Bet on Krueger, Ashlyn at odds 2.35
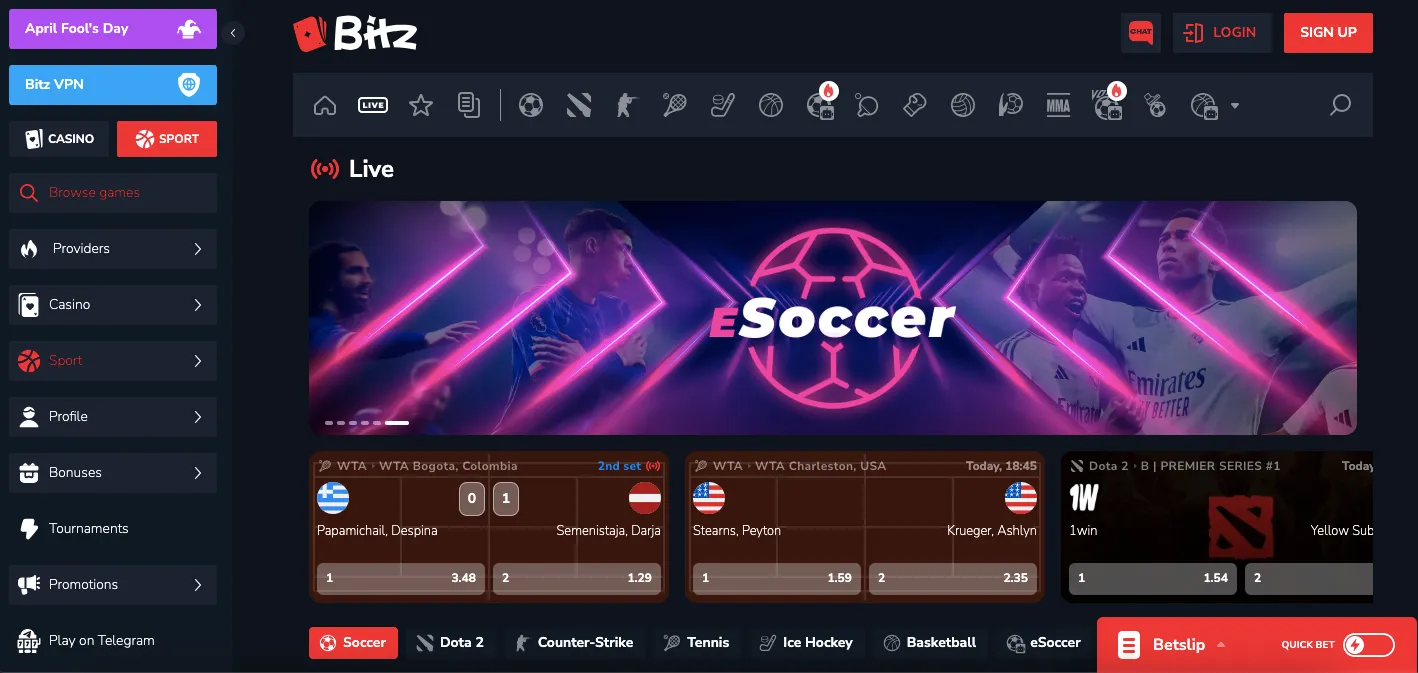 tap(953, 578)
